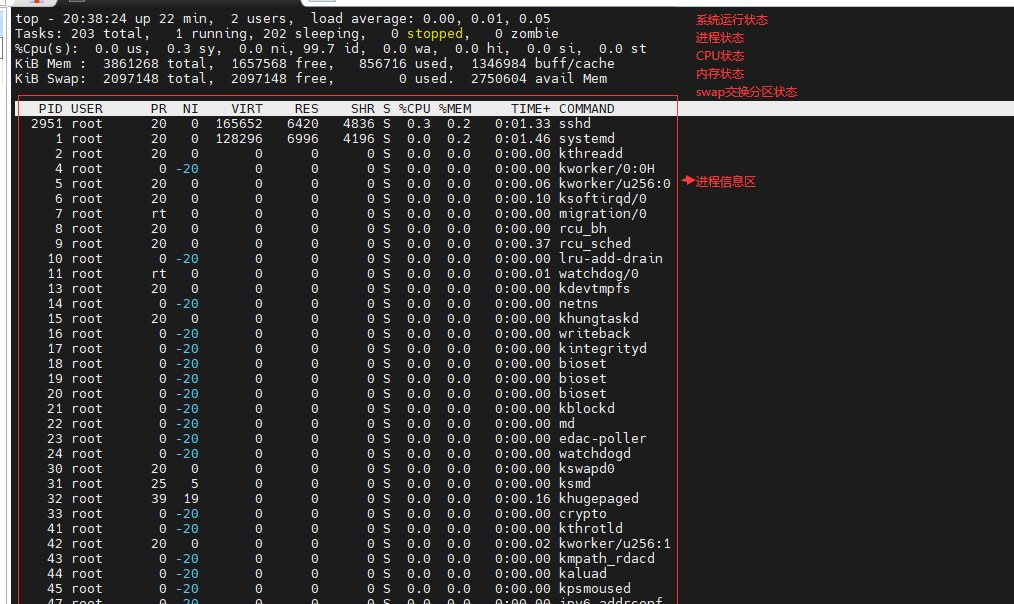Select VIRT value 165652
The width and height of the screenshot is (1014, 604).
pos(239,124)
